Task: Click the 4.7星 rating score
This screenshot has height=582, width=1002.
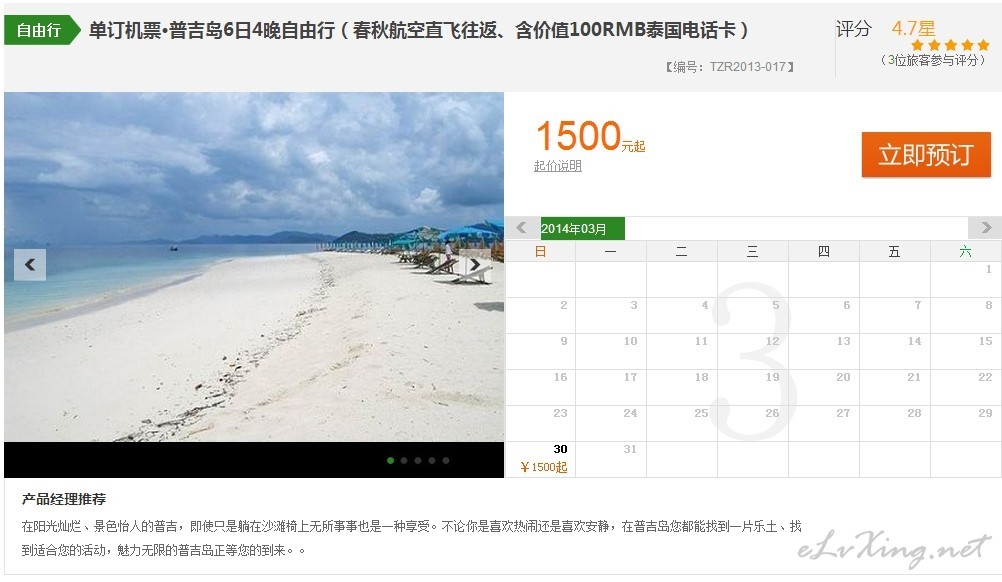Action: (913, 28)
